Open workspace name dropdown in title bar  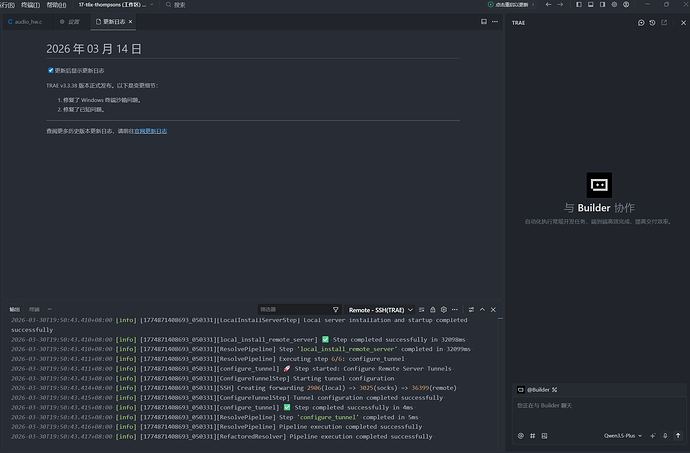[x=116, y=5]
